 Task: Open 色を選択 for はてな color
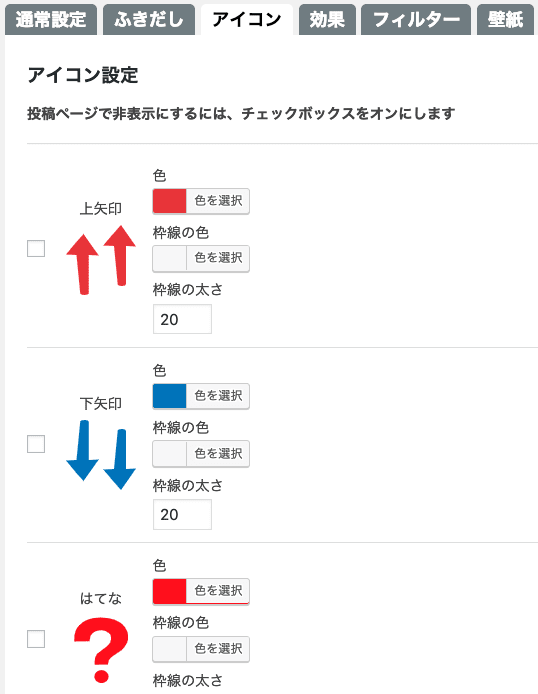(x=218, y=591)
